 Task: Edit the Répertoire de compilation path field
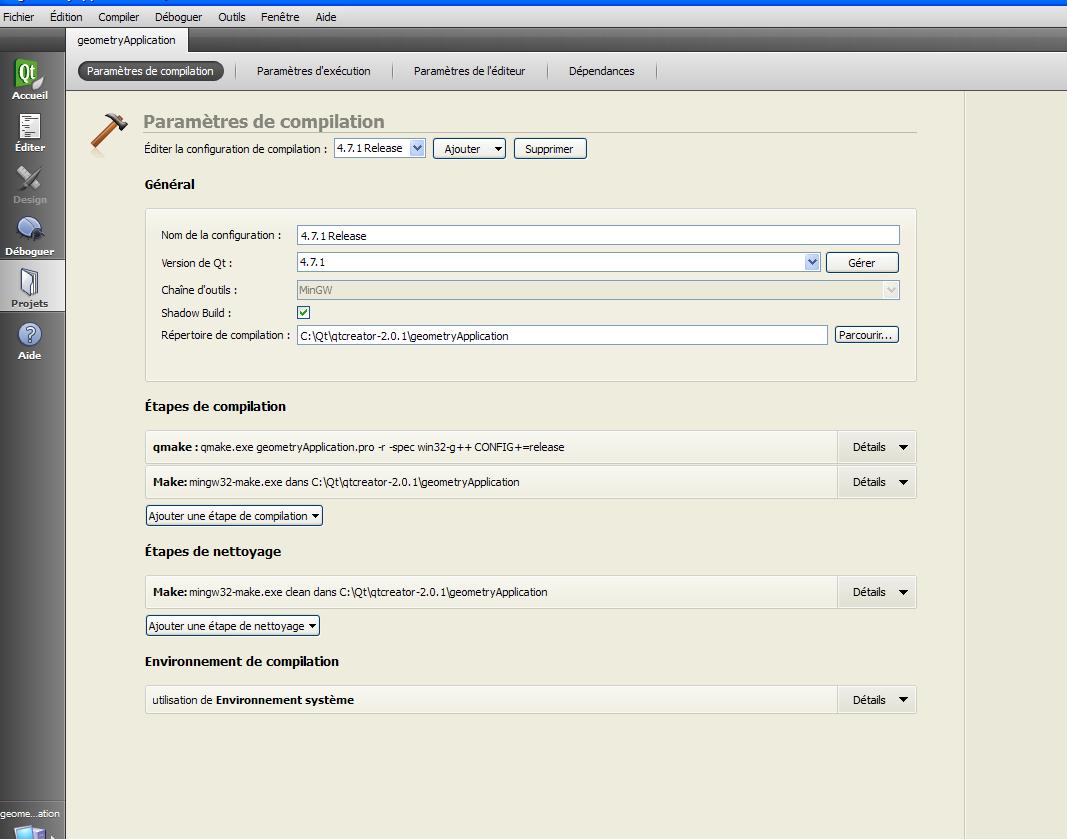pyautogui.click(x=562, y=335)
